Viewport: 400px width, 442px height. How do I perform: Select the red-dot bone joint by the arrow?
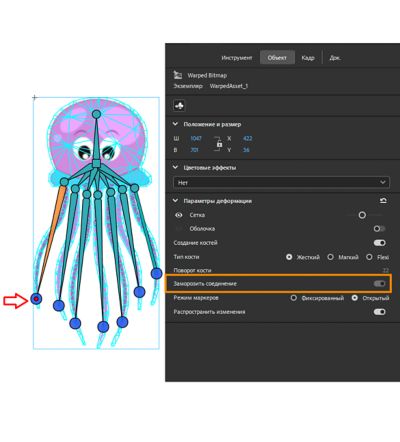pos(36,299)
